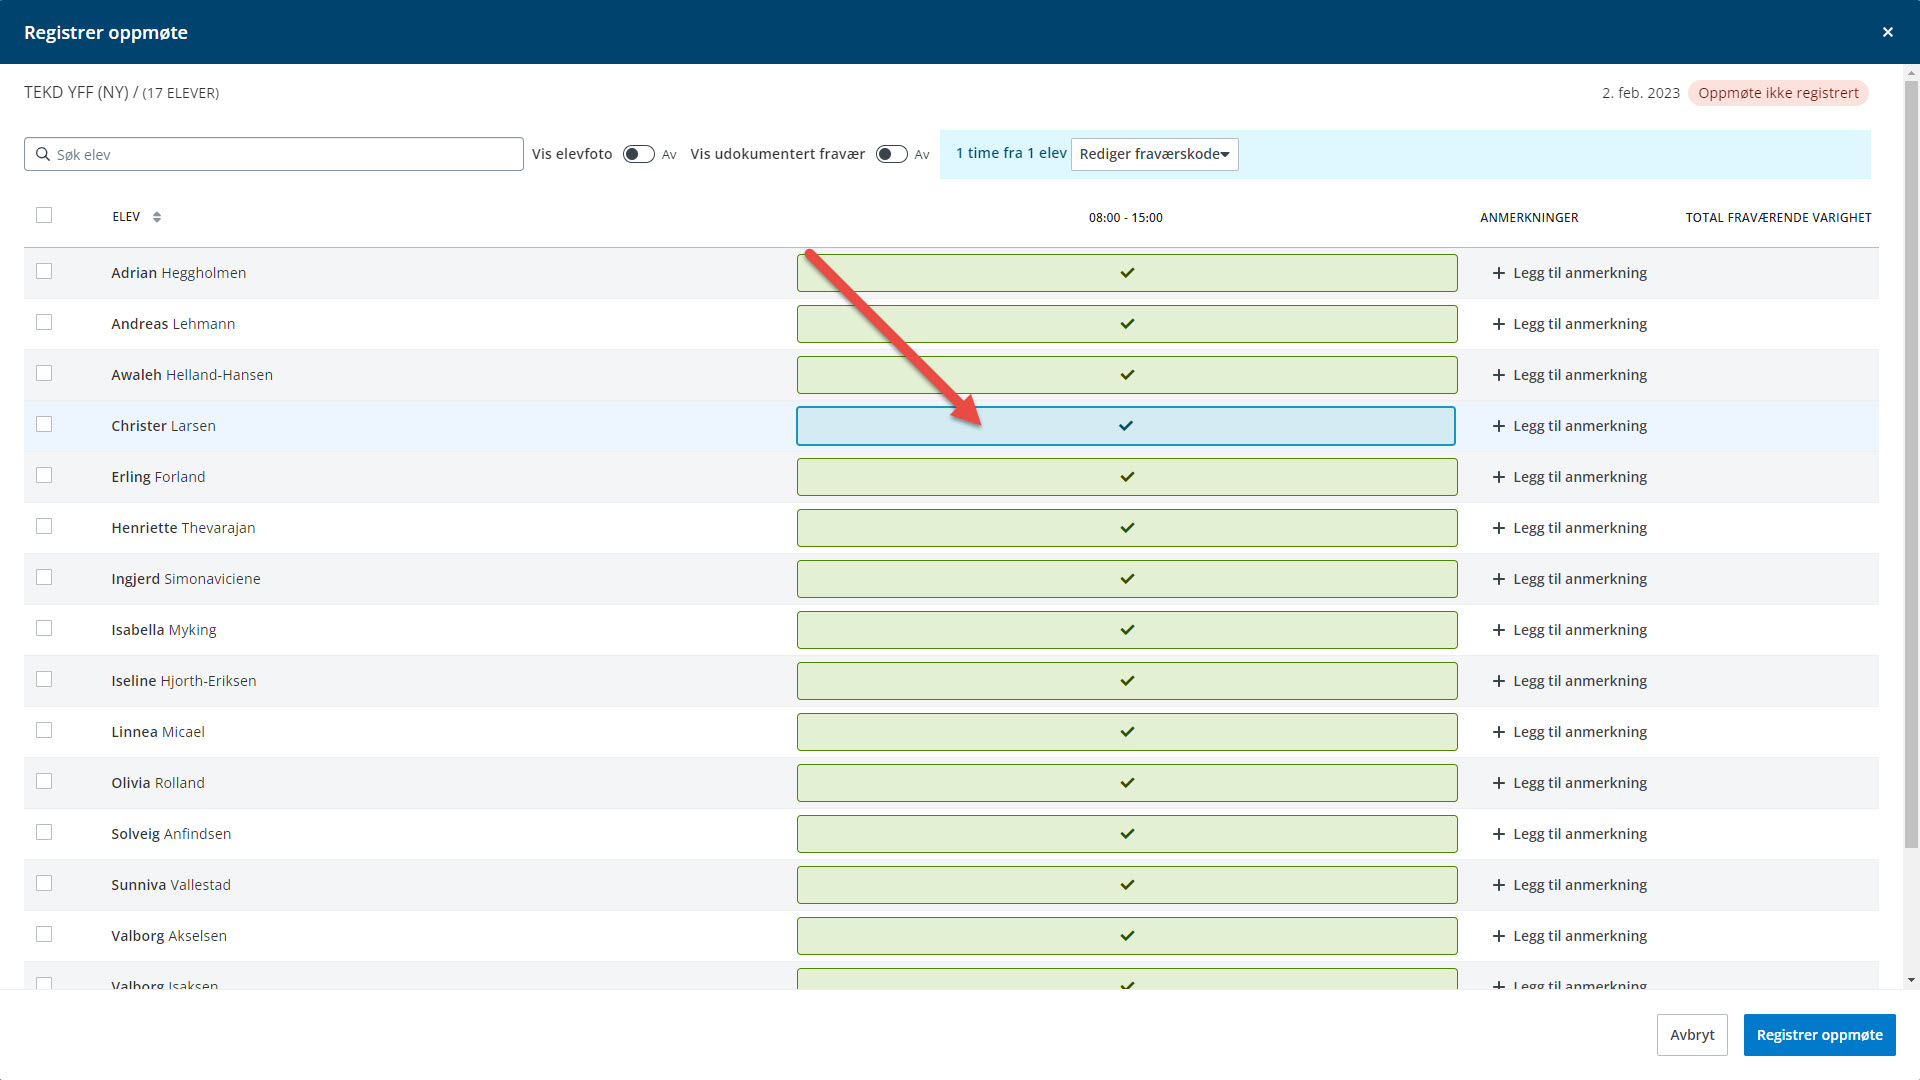Screen dimensions: 1920x1080
Task: Close the Registrer oppmøte dialog
Action: point(1887,32)
